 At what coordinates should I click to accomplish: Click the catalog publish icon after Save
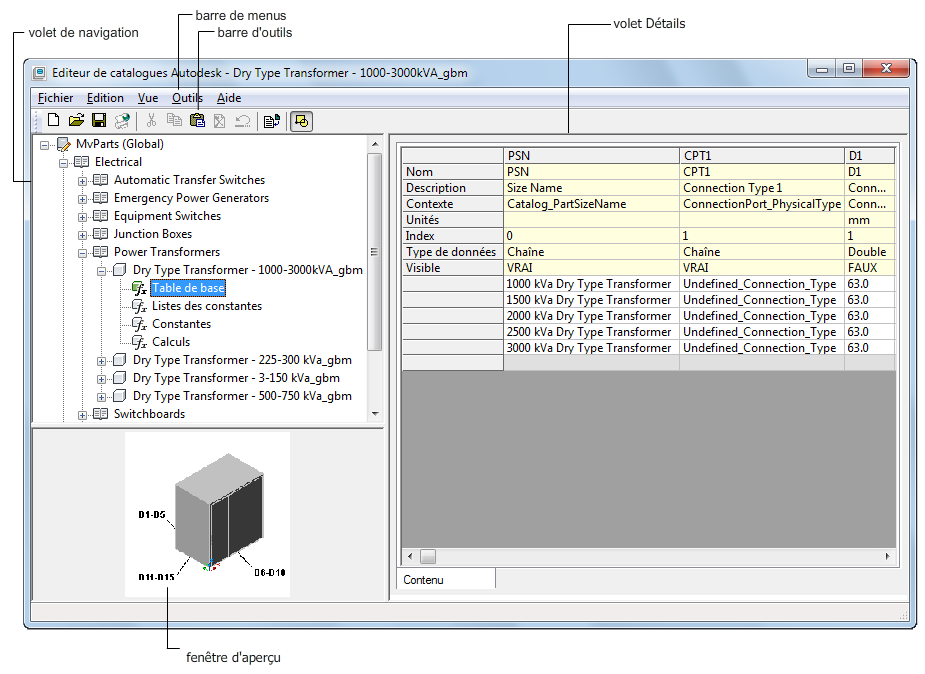(x=122, y=120)
